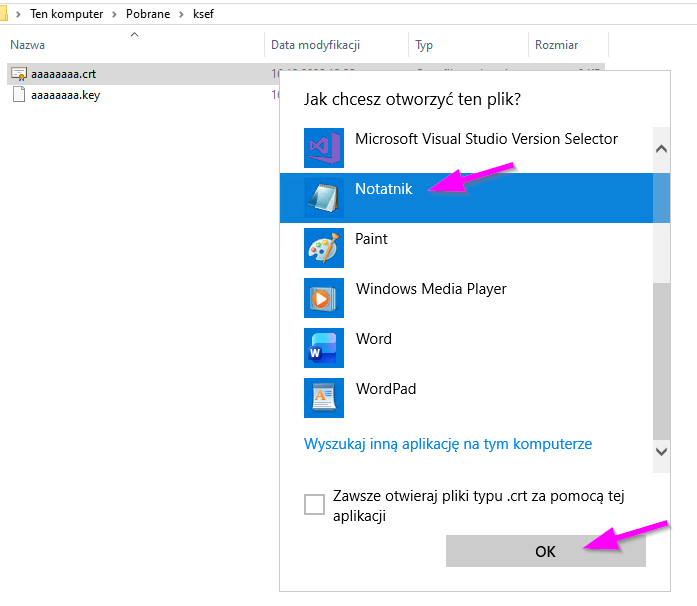Click the breadcrumb chevron after Ten komputer
Viewport: 697px width, 606px height.
tap(114, 16)
